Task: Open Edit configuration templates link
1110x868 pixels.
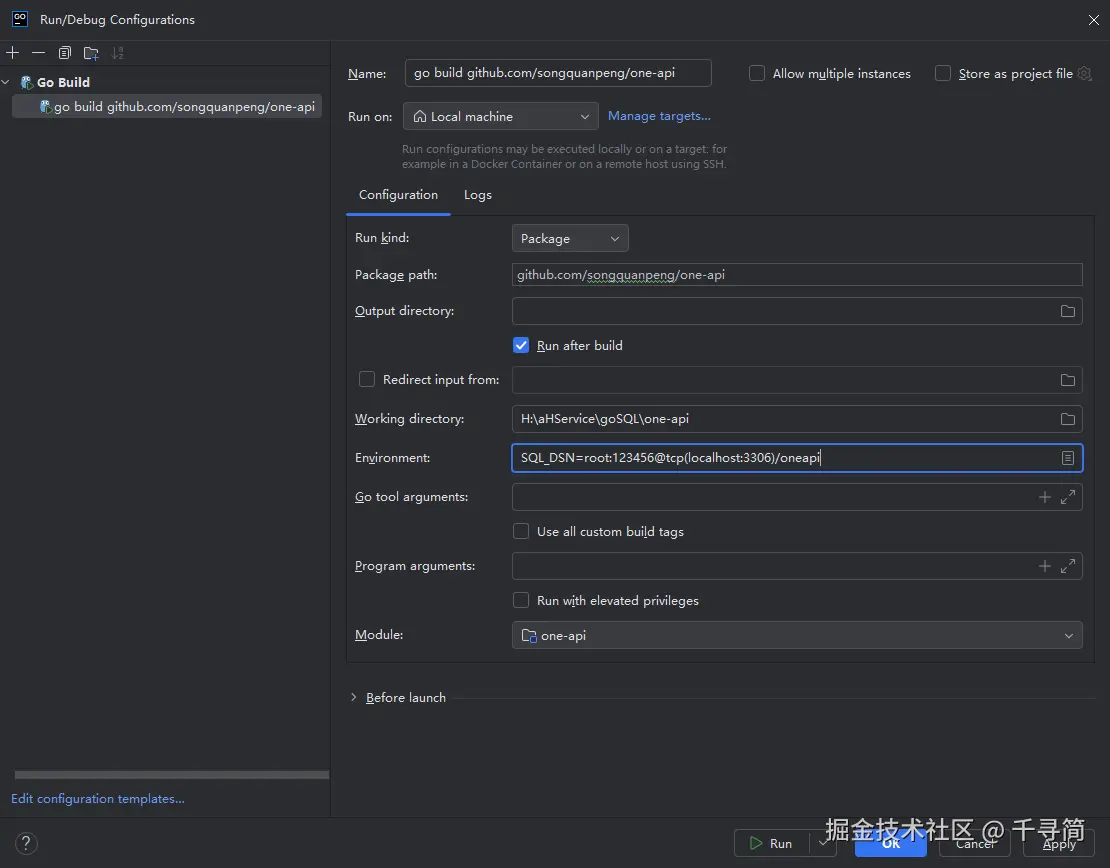Action: coord(98,799)
